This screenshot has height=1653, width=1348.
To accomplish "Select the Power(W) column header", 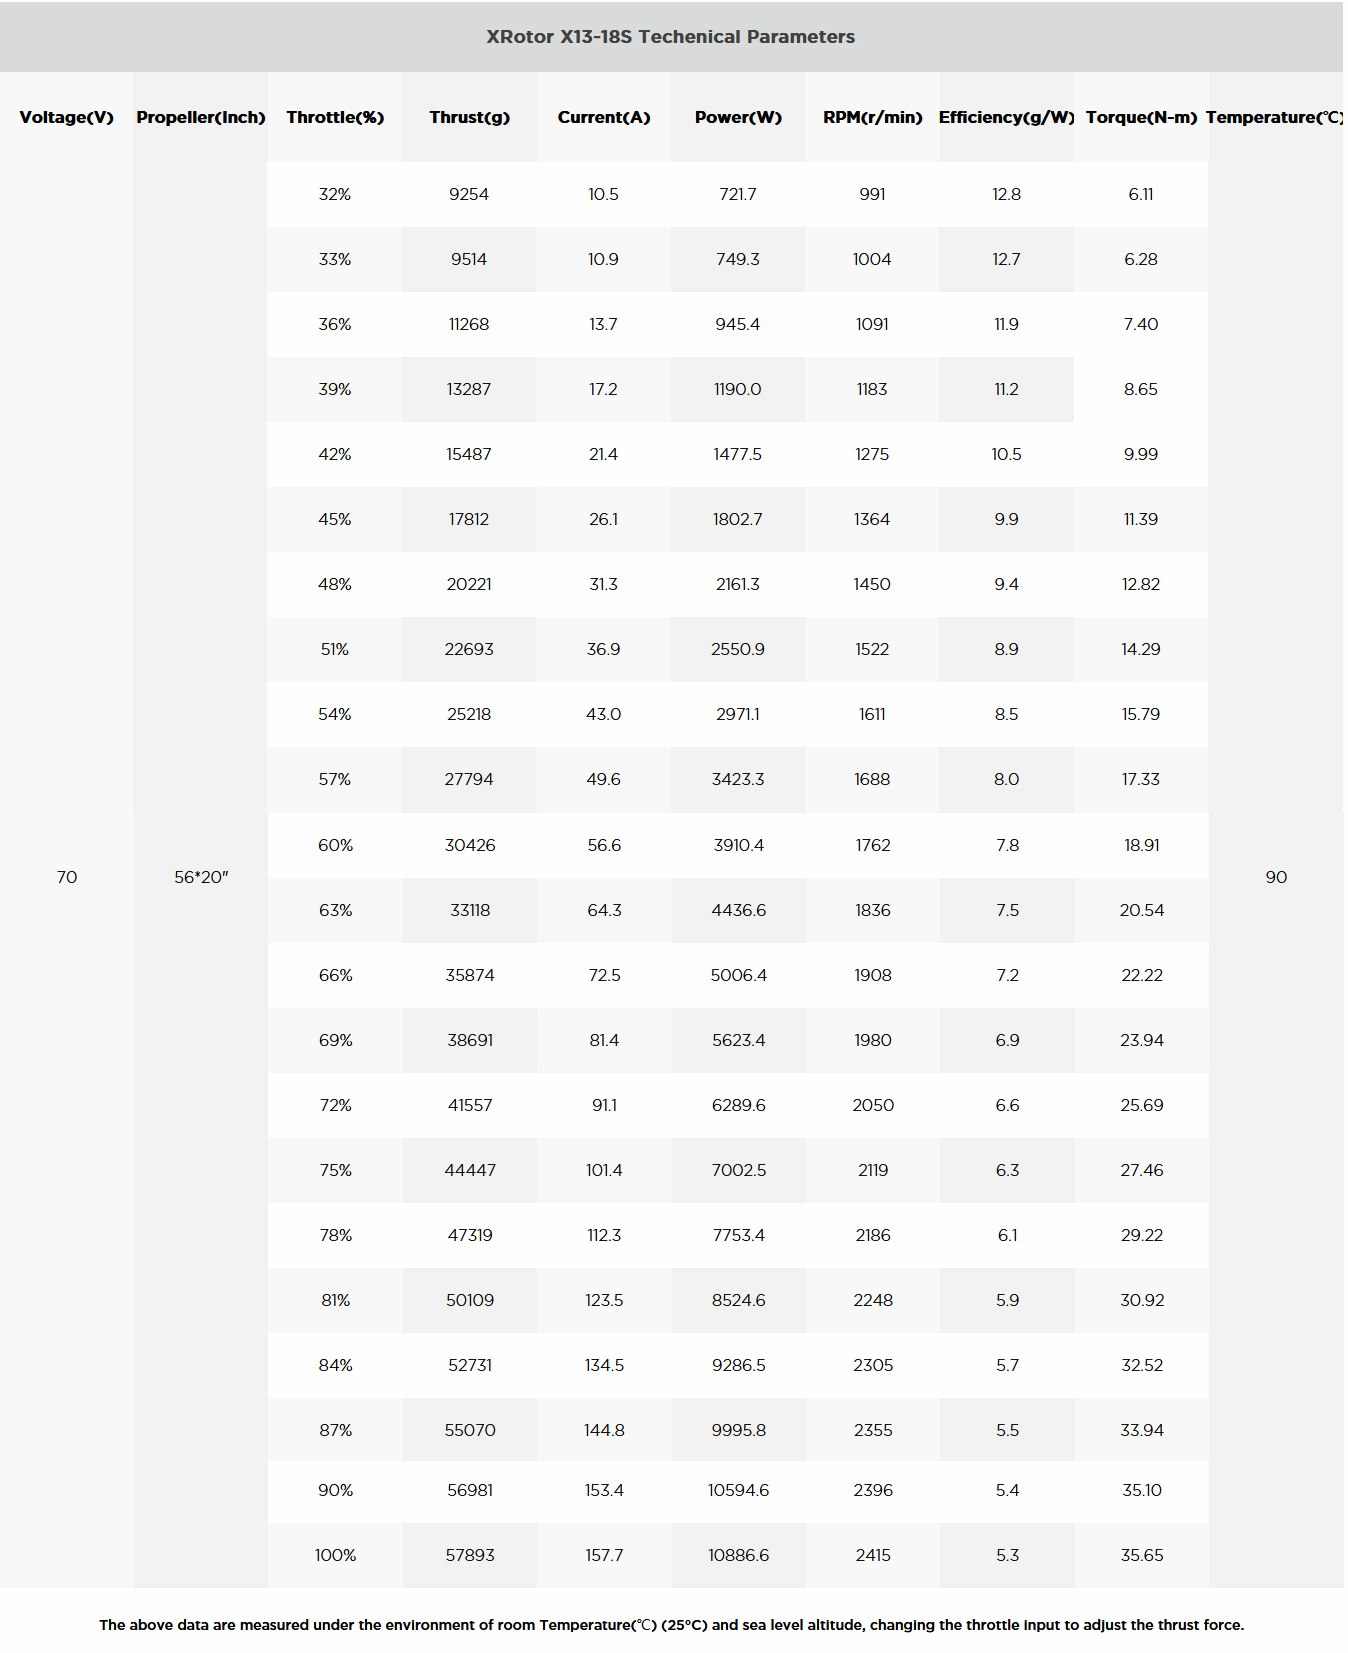I will pos(738,117).
